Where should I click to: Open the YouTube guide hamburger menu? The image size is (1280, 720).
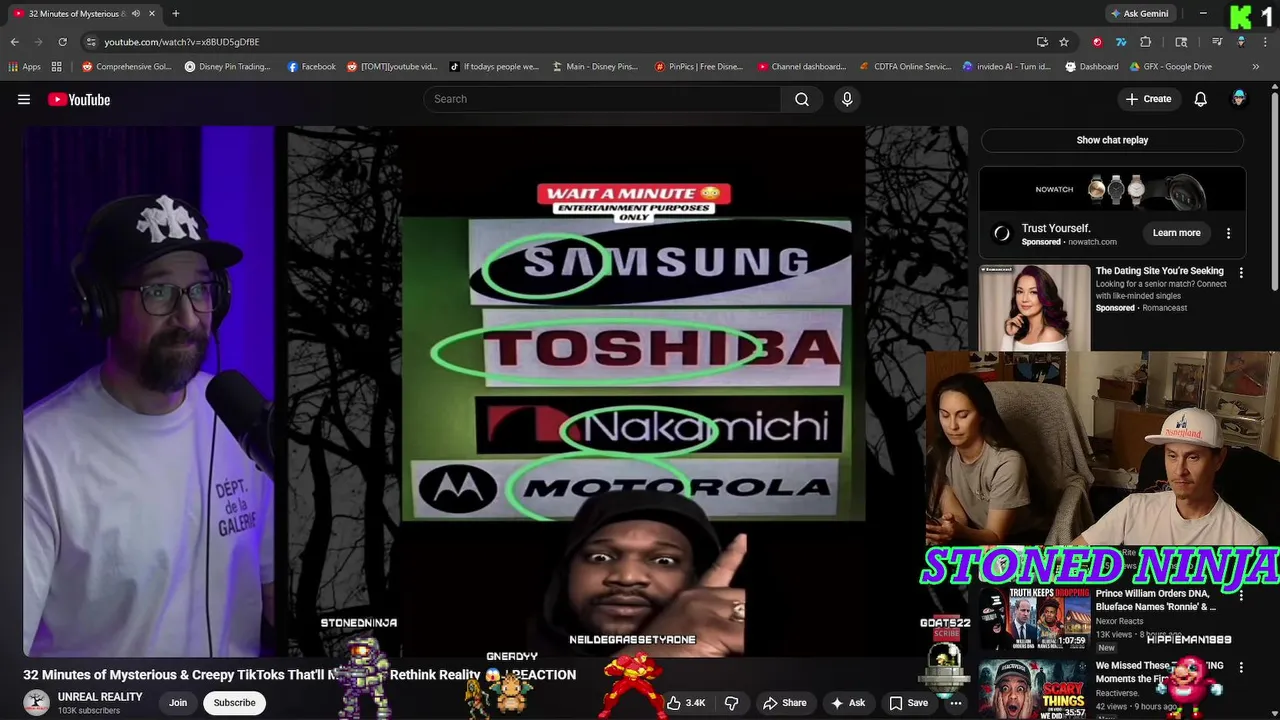(24, 99)
